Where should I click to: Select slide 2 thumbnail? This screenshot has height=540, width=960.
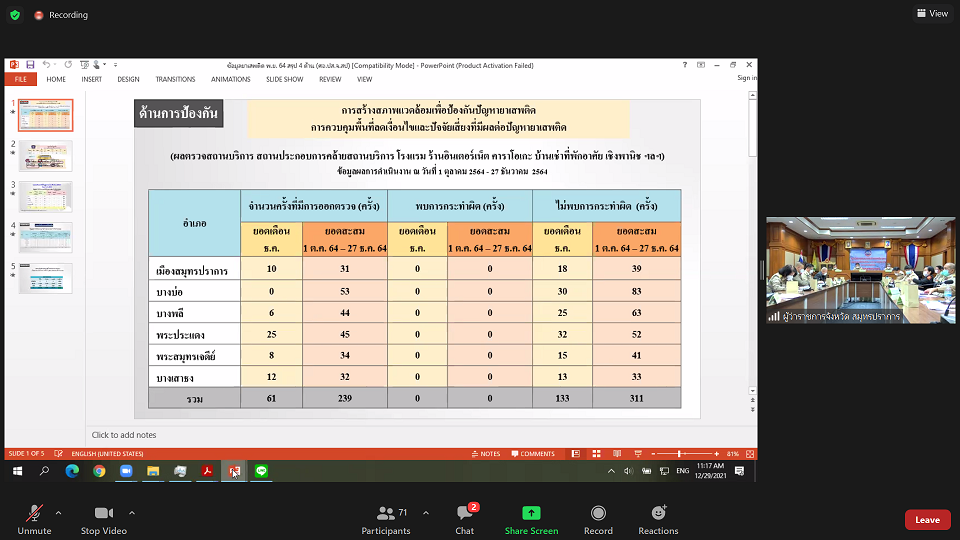(x=45, y=156)
